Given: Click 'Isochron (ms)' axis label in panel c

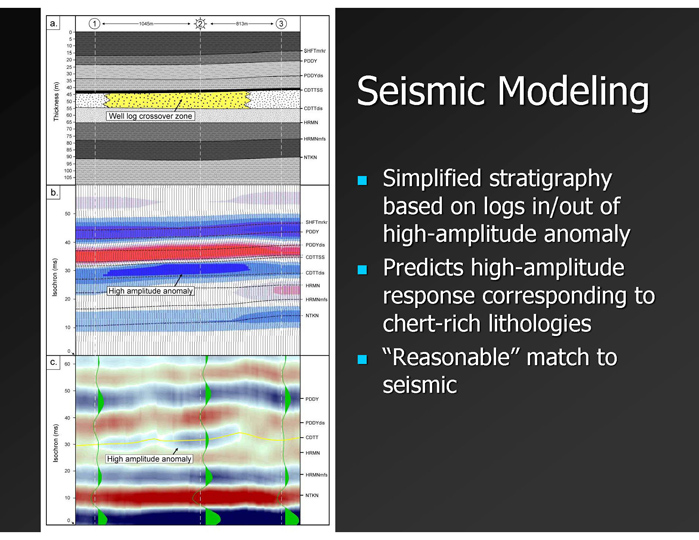Looking at the screenshot, I should pos(55,442).
